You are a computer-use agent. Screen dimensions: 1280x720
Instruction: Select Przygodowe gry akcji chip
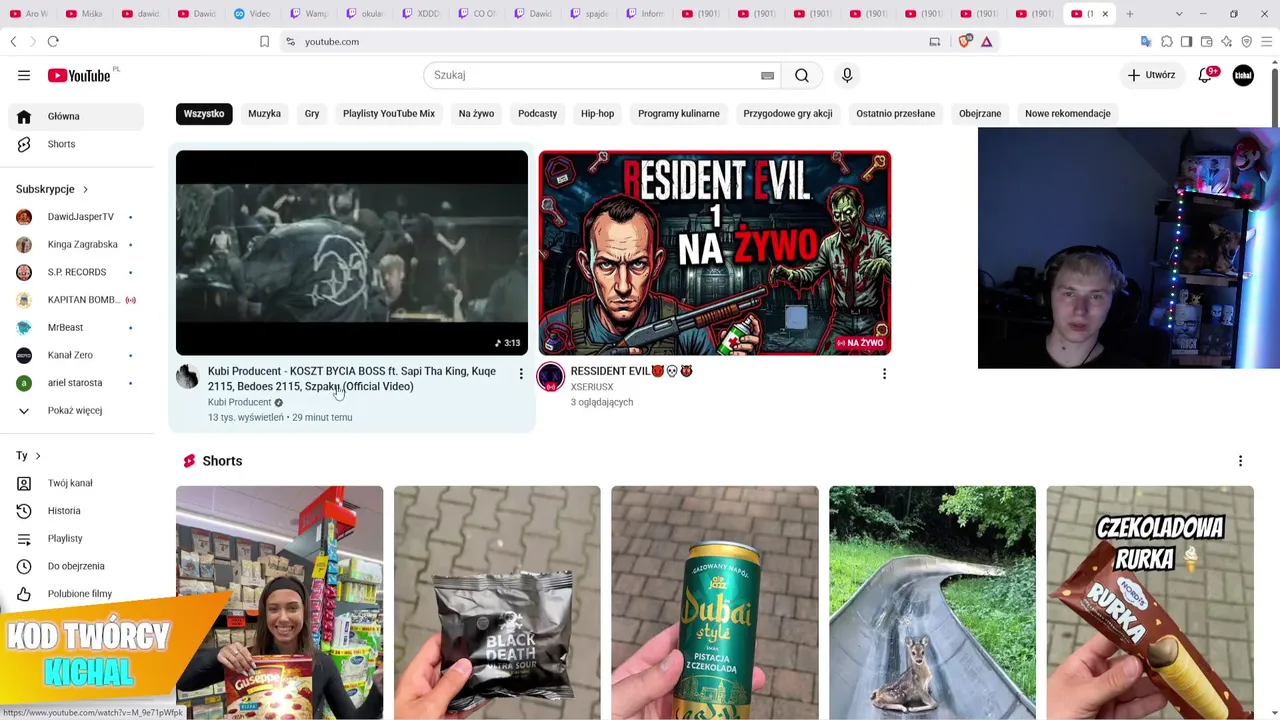click(x=788, y=113)
